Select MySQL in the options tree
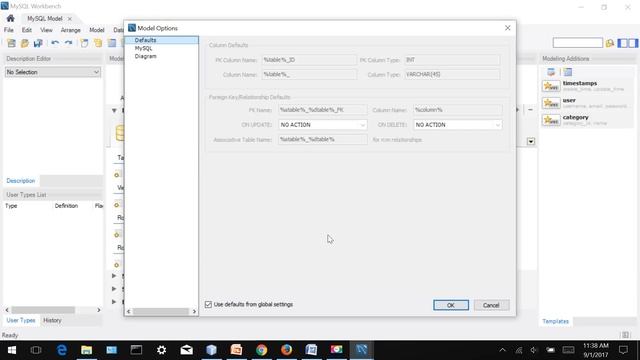The image size is (640, 360). (x=143, y=48)
